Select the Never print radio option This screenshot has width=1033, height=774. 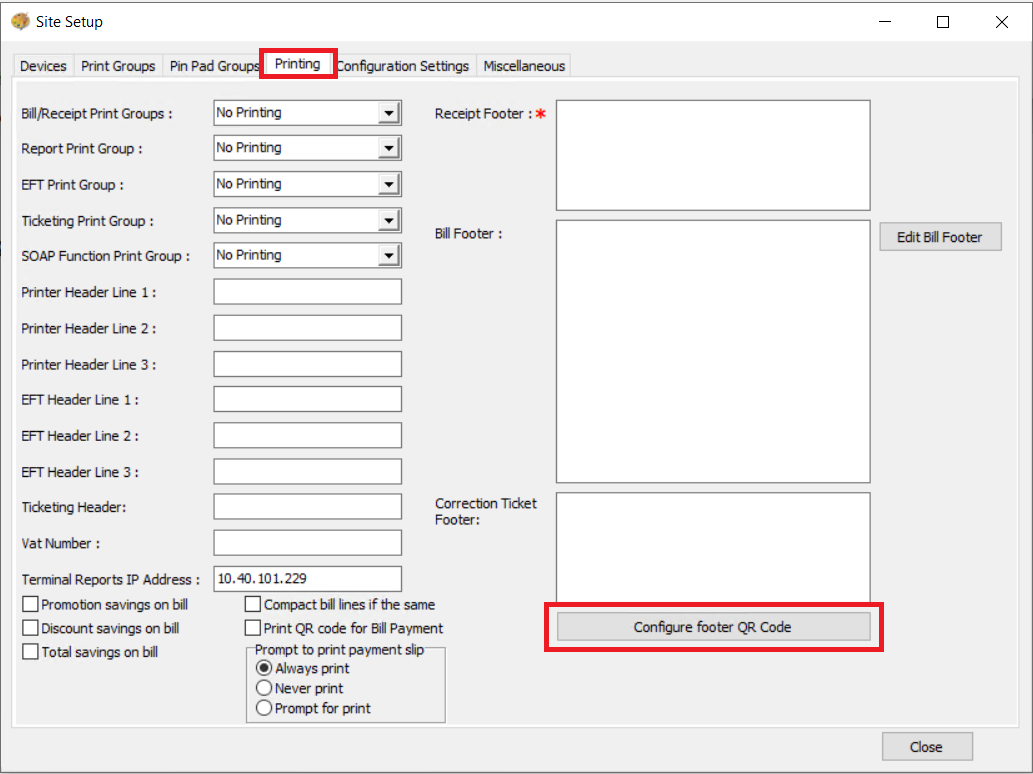pyautogui.click(x=265, y=688)
